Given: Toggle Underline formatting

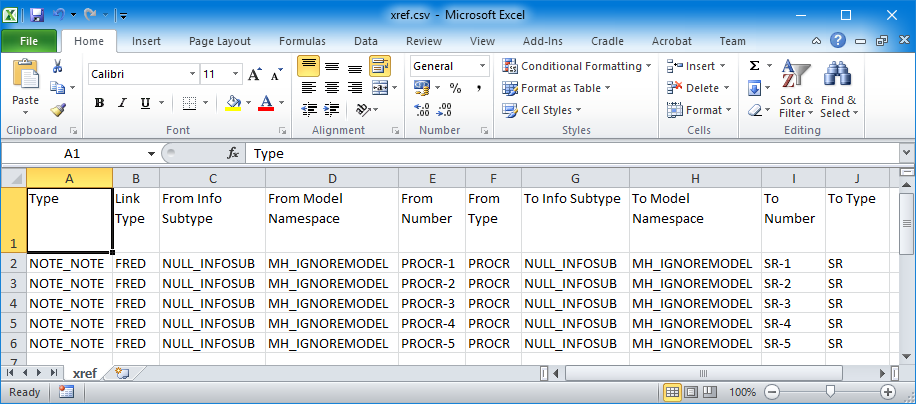Looking at the screenshot, I should tap(145, 103).
